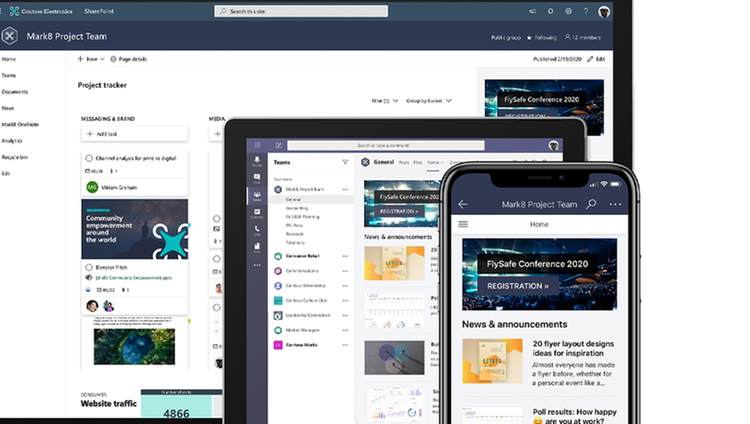This screenshot has width=750, height=424.
Task: Open the profile avatar in SharePoint header
Action: pyautogui.click(x=604, y=11)
